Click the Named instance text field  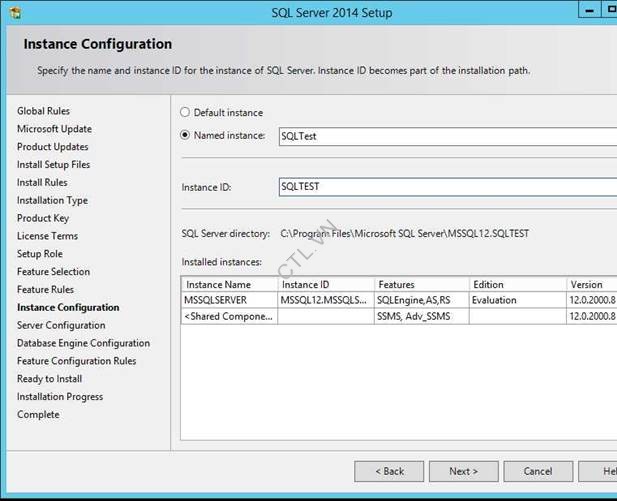point(448,137)
